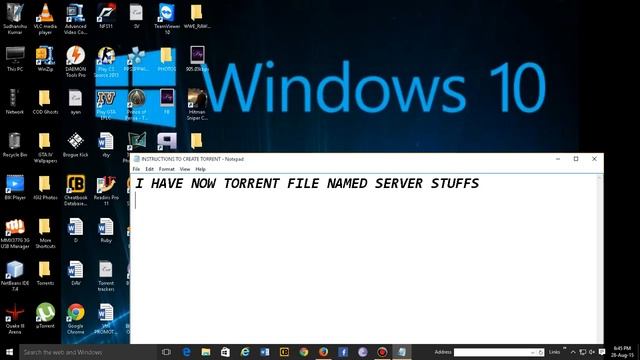Screen dimensions: 640x360
Task: Select the COD Ghosts folder
Action: click(x=45, y=102)
